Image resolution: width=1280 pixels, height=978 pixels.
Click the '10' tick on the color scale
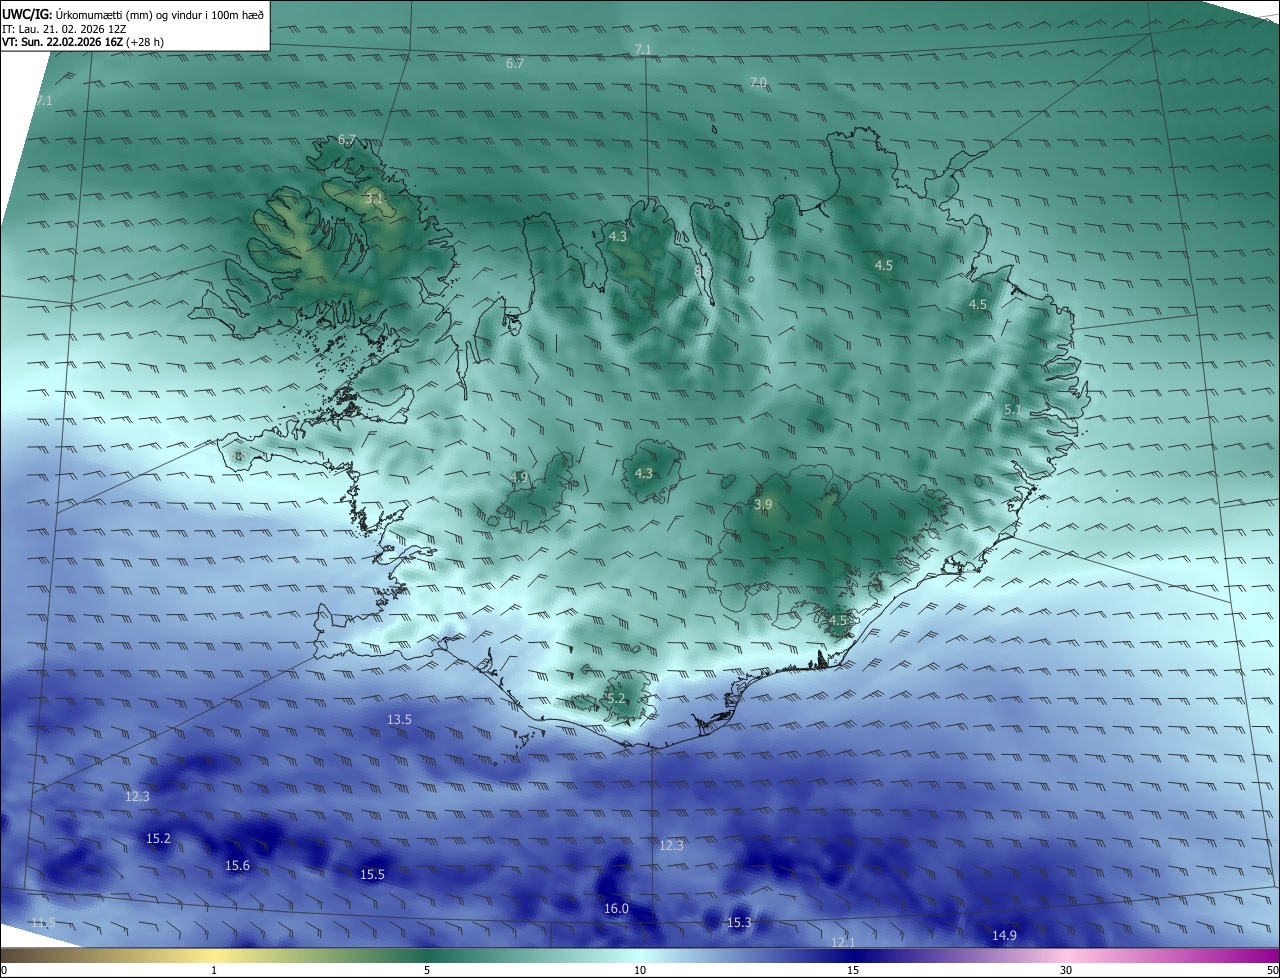point(640,970)
